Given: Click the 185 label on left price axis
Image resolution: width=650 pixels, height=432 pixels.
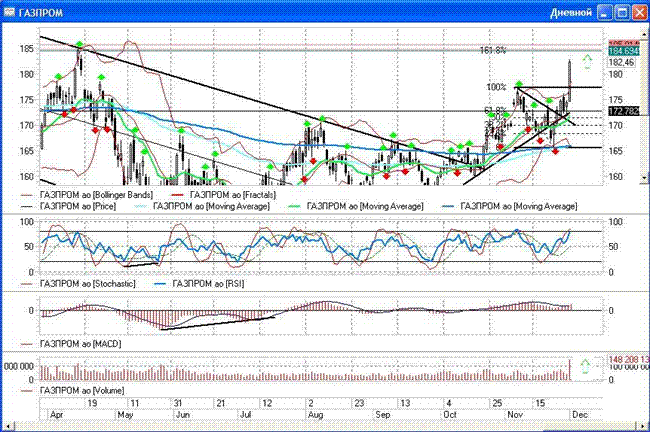Looking at the screenshot, I should 27,49.
